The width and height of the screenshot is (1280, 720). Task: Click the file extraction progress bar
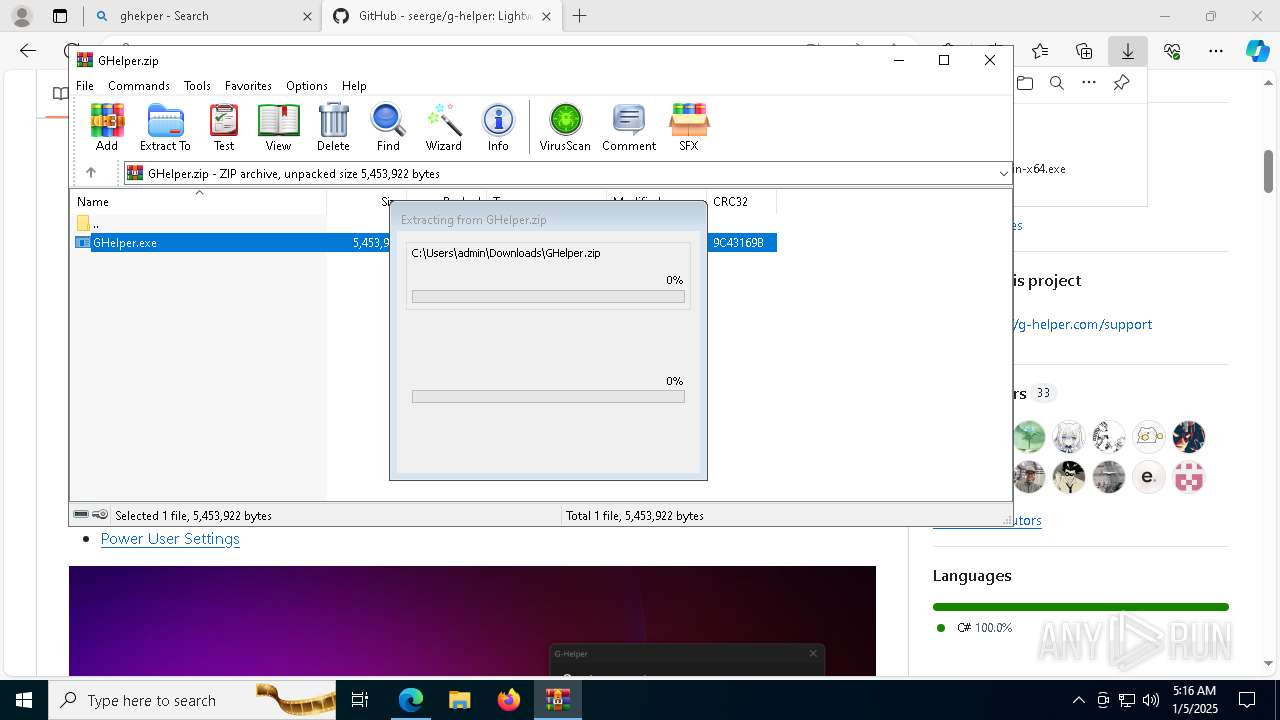[x=548, y=296]
